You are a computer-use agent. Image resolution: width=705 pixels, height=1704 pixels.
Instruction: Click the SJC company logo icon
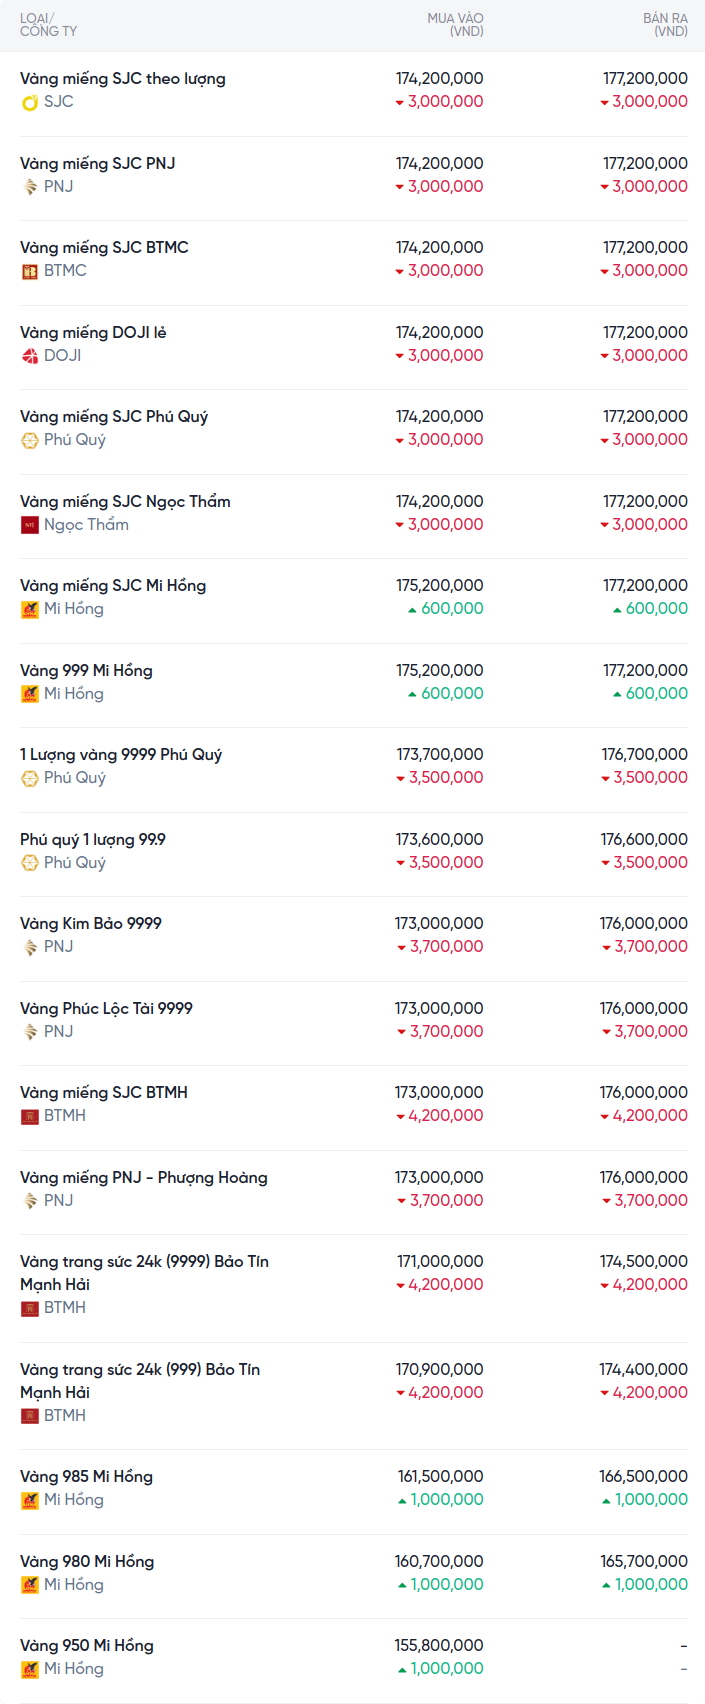[30, 102]
